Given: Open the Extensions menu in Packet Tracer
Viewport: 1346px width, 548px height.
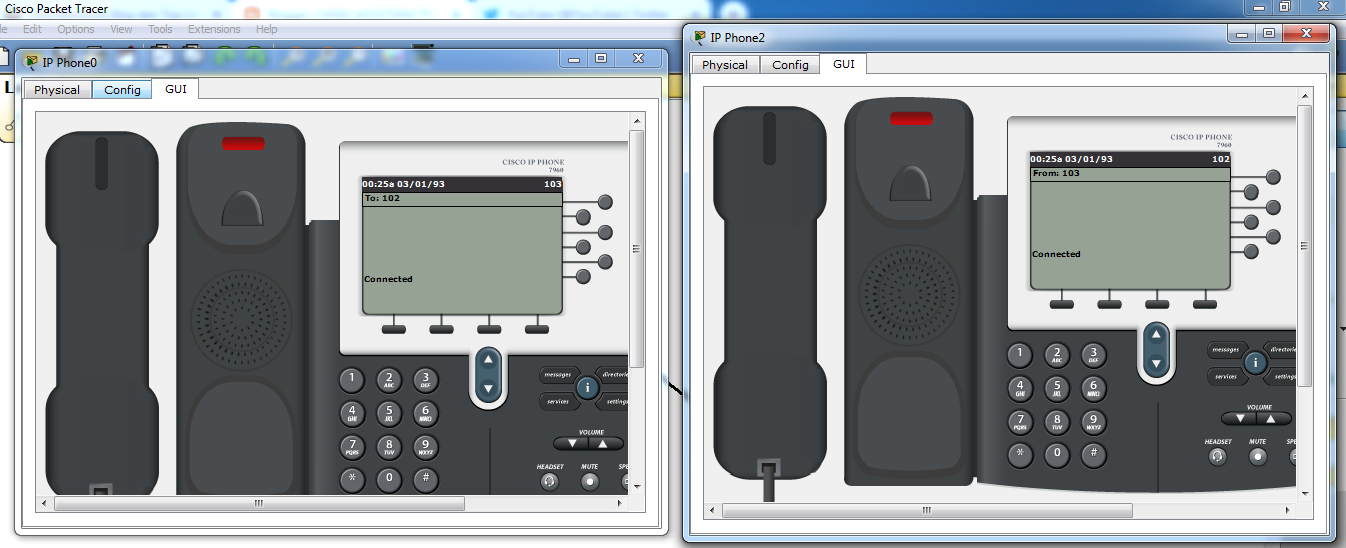Looking at the screenshot, I should click(214, 29).
